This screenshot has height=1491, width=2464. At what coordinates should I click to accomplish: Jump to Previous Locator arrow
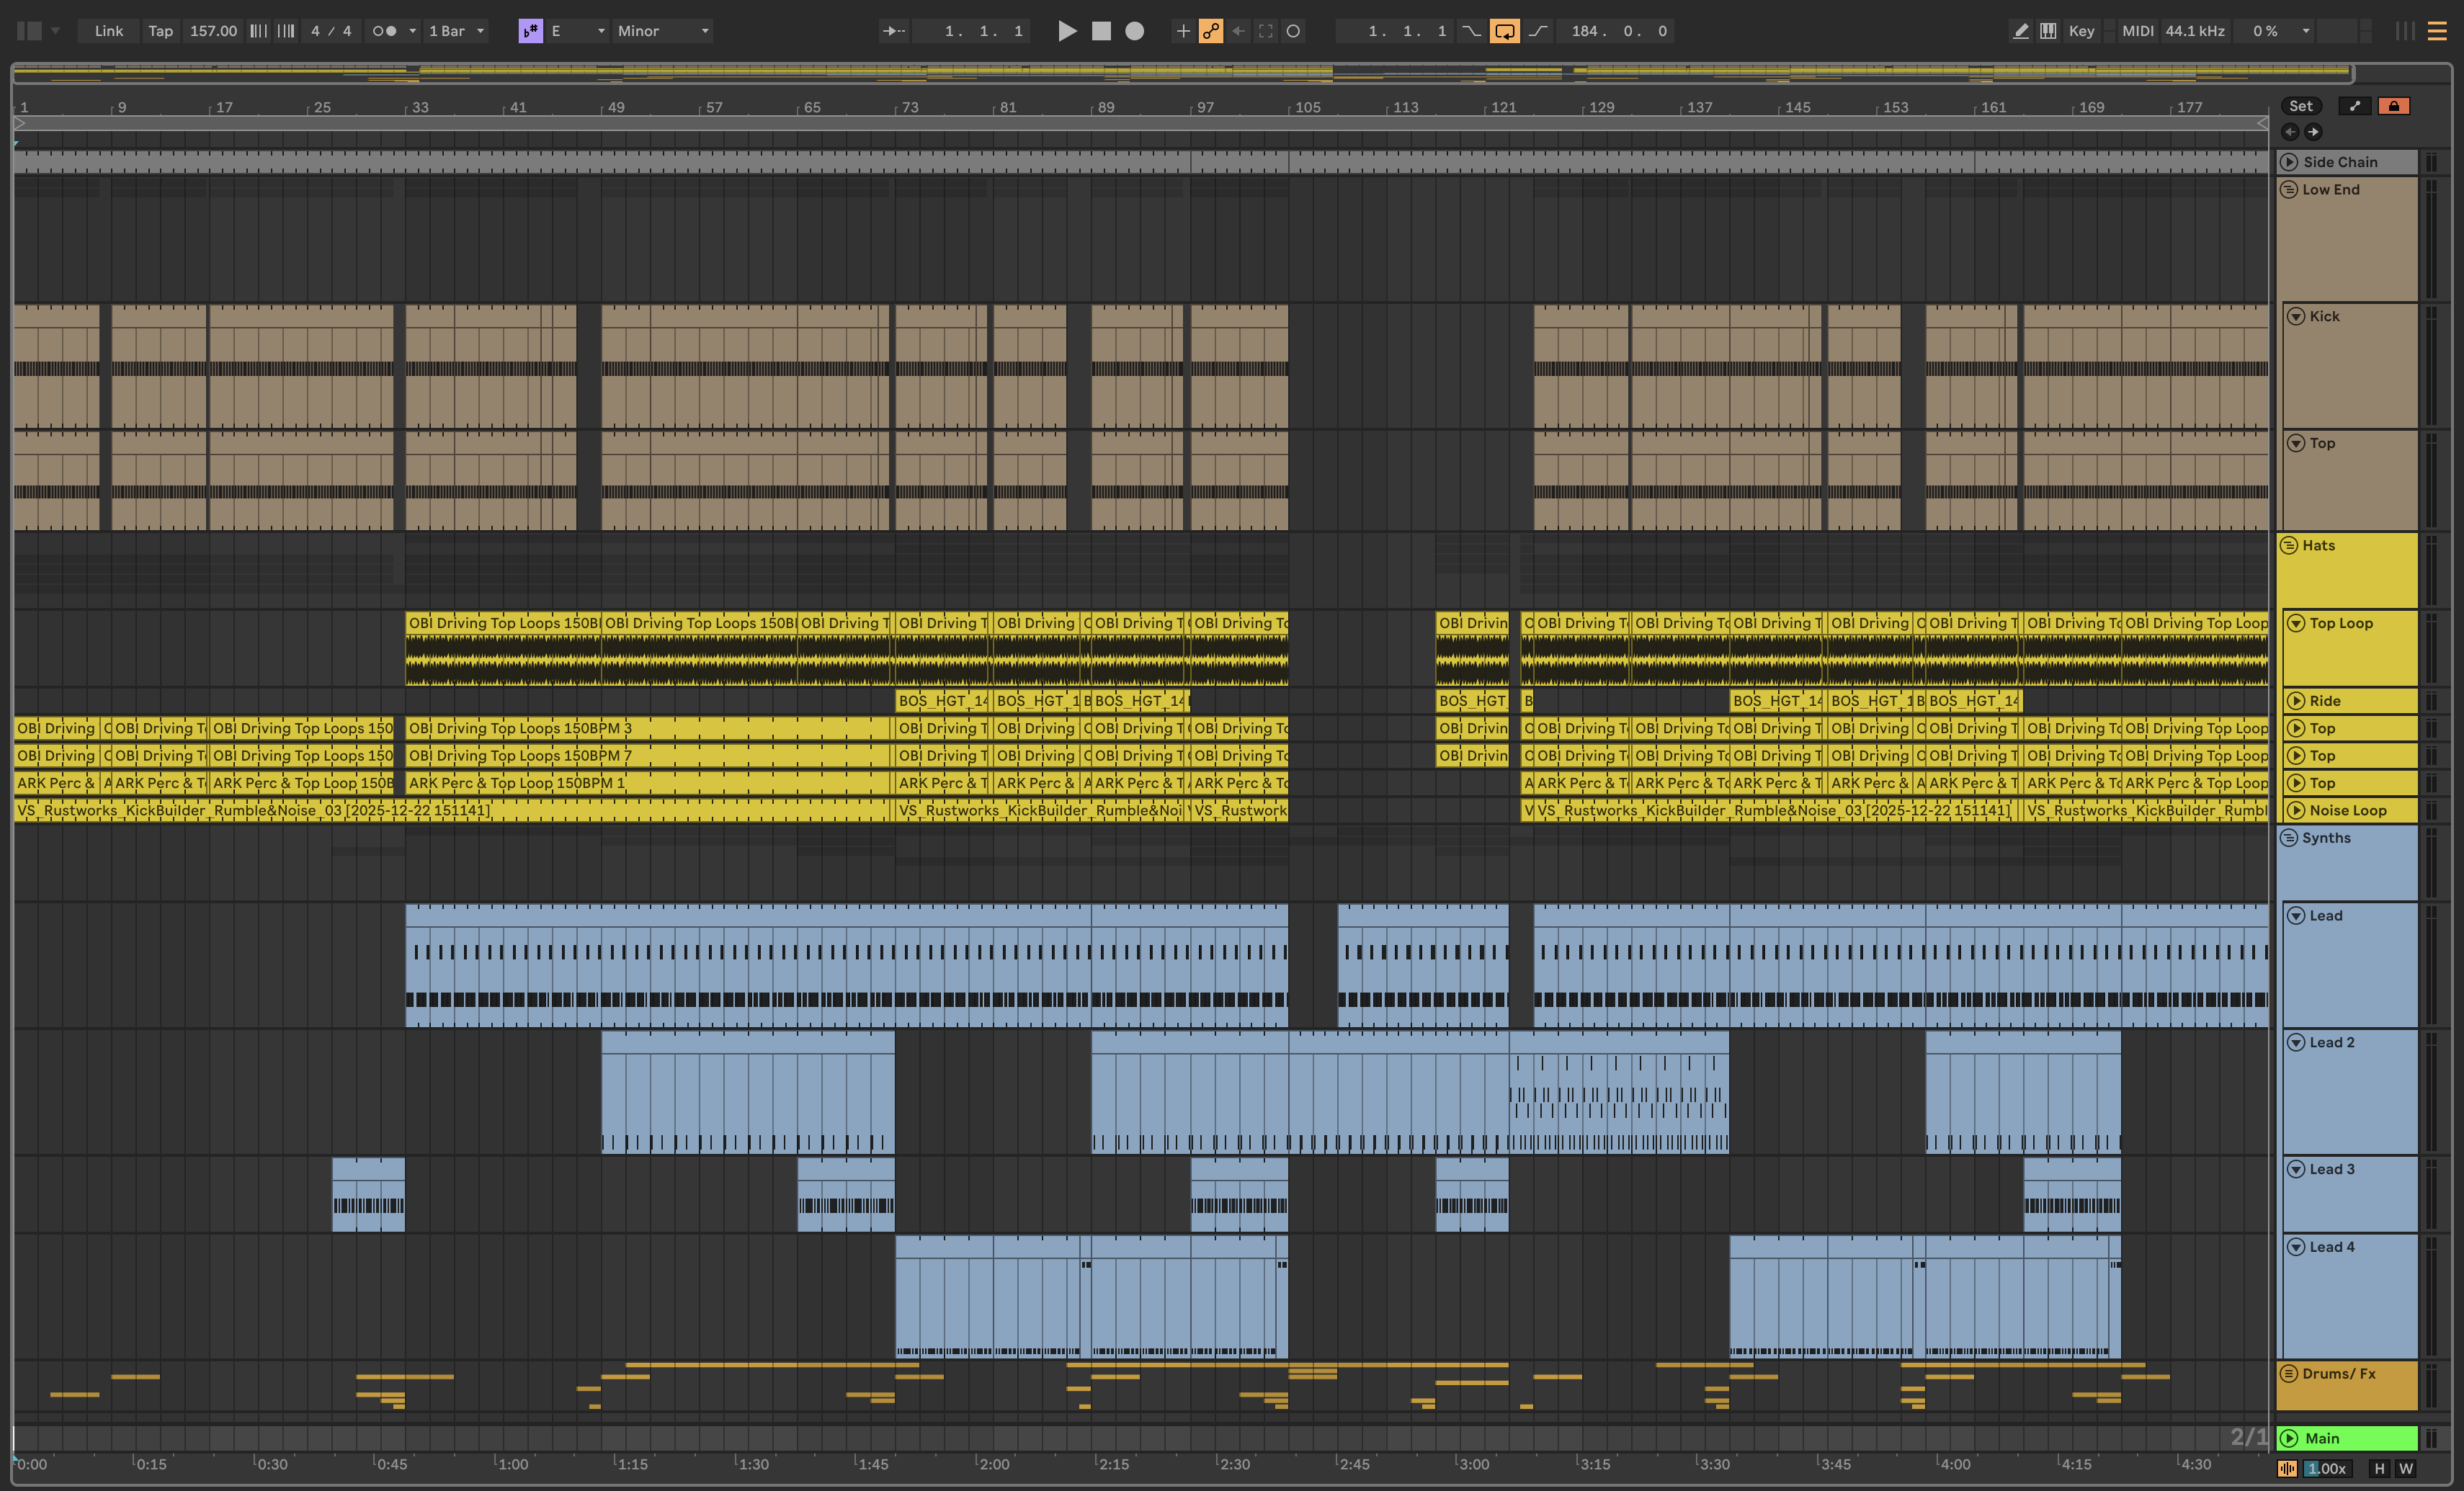click(x=2290, y=132)
